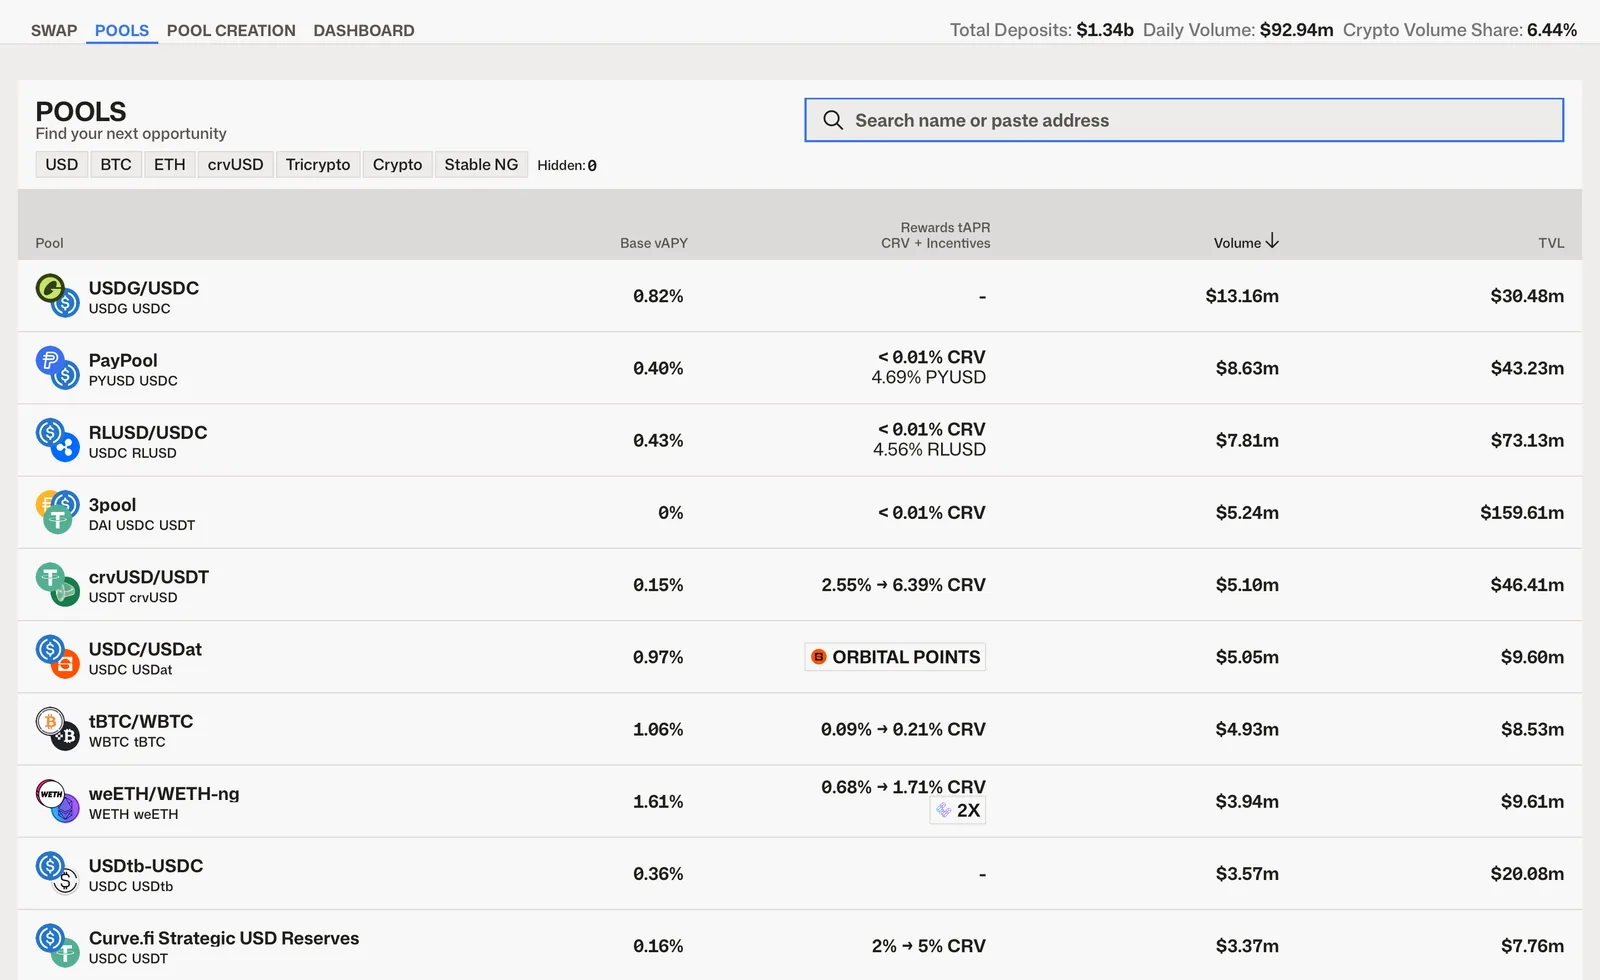Click the 2.55% → 6.39% CRV reward
This screenshot has height=980, width=1600.
[x=903, y=585]
